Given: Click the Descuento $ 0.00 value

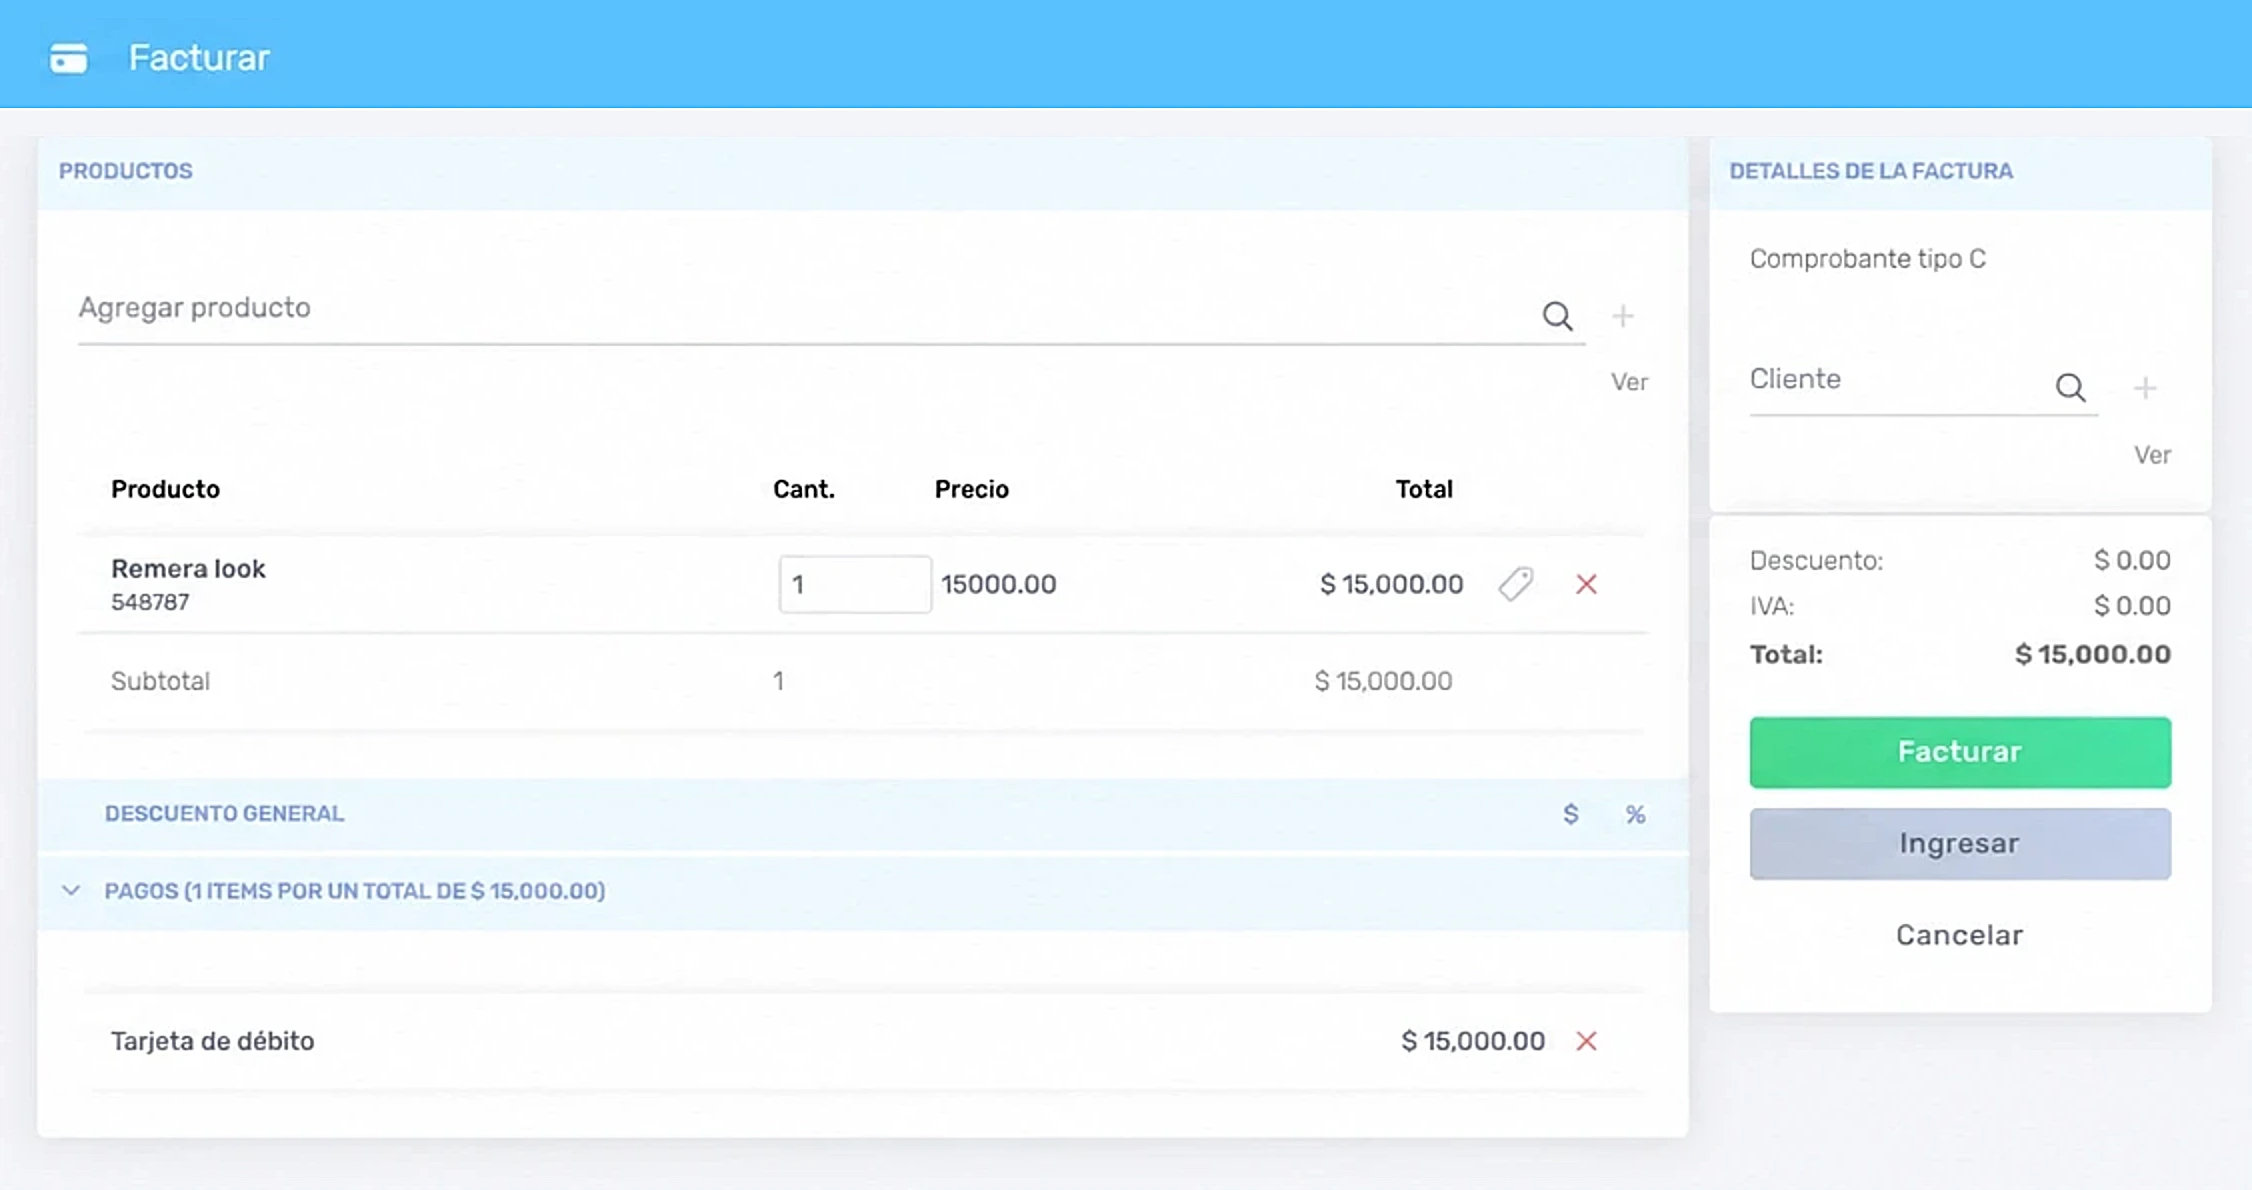Looking at the screenshot, I should 2132,560.
